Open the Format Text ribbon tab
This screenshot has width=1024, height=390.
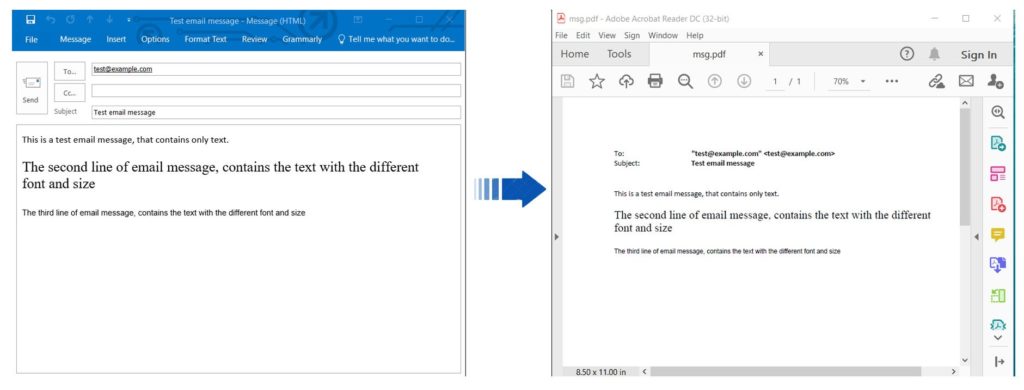205,39
